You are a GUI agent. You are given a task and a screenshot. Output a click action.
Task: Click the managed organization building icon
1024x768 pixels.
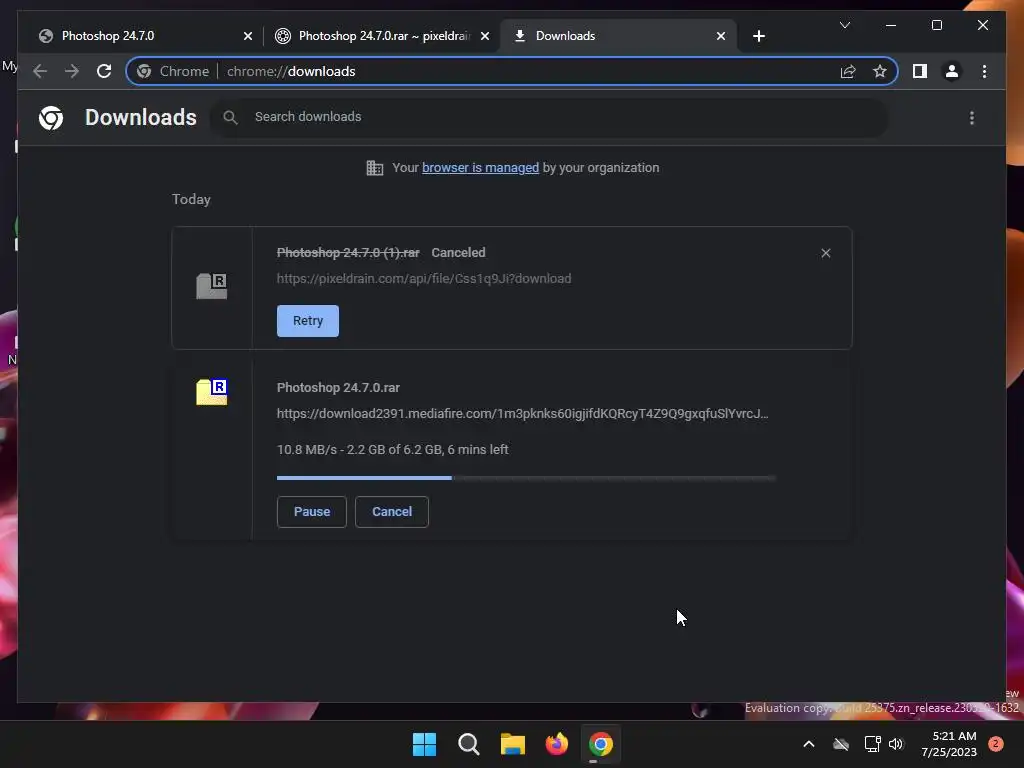[x=375, y=168]
